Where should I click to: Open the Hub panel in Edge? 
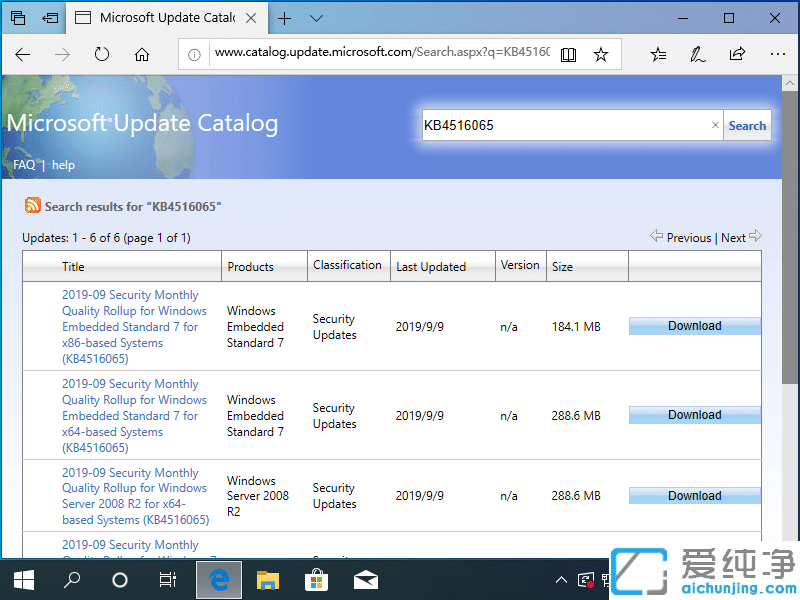[x=656, y=56]
